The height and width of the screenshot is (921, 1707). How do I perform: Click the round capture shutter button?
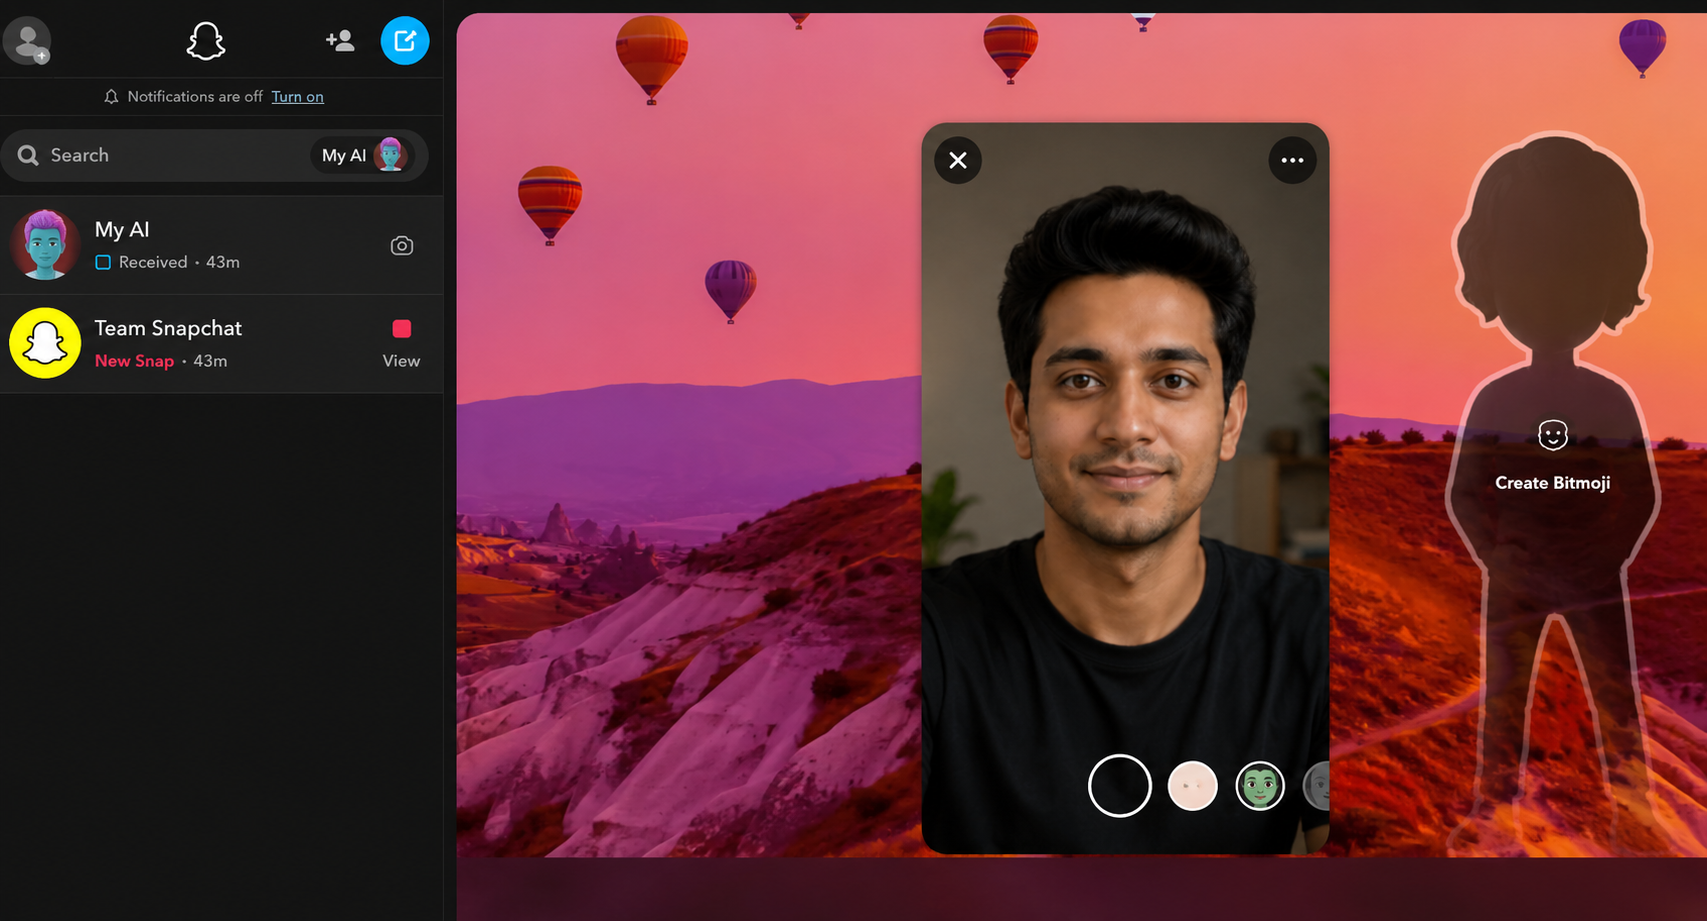pos(1120,786)
